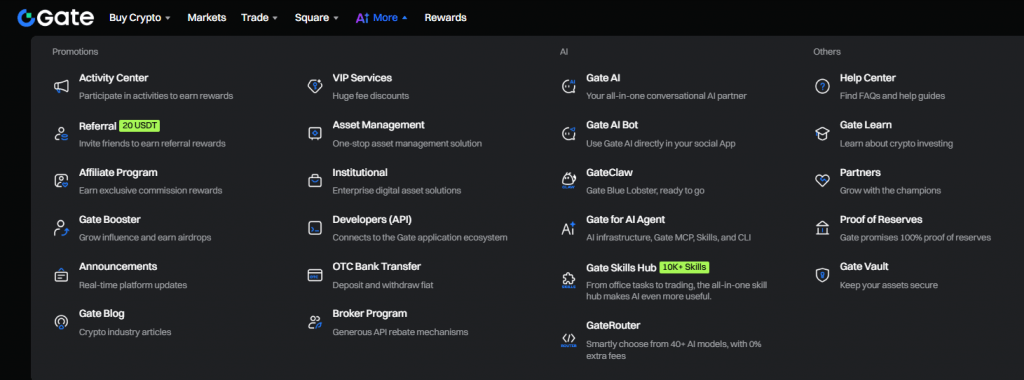Click the Referral person icon

(61, 134)
